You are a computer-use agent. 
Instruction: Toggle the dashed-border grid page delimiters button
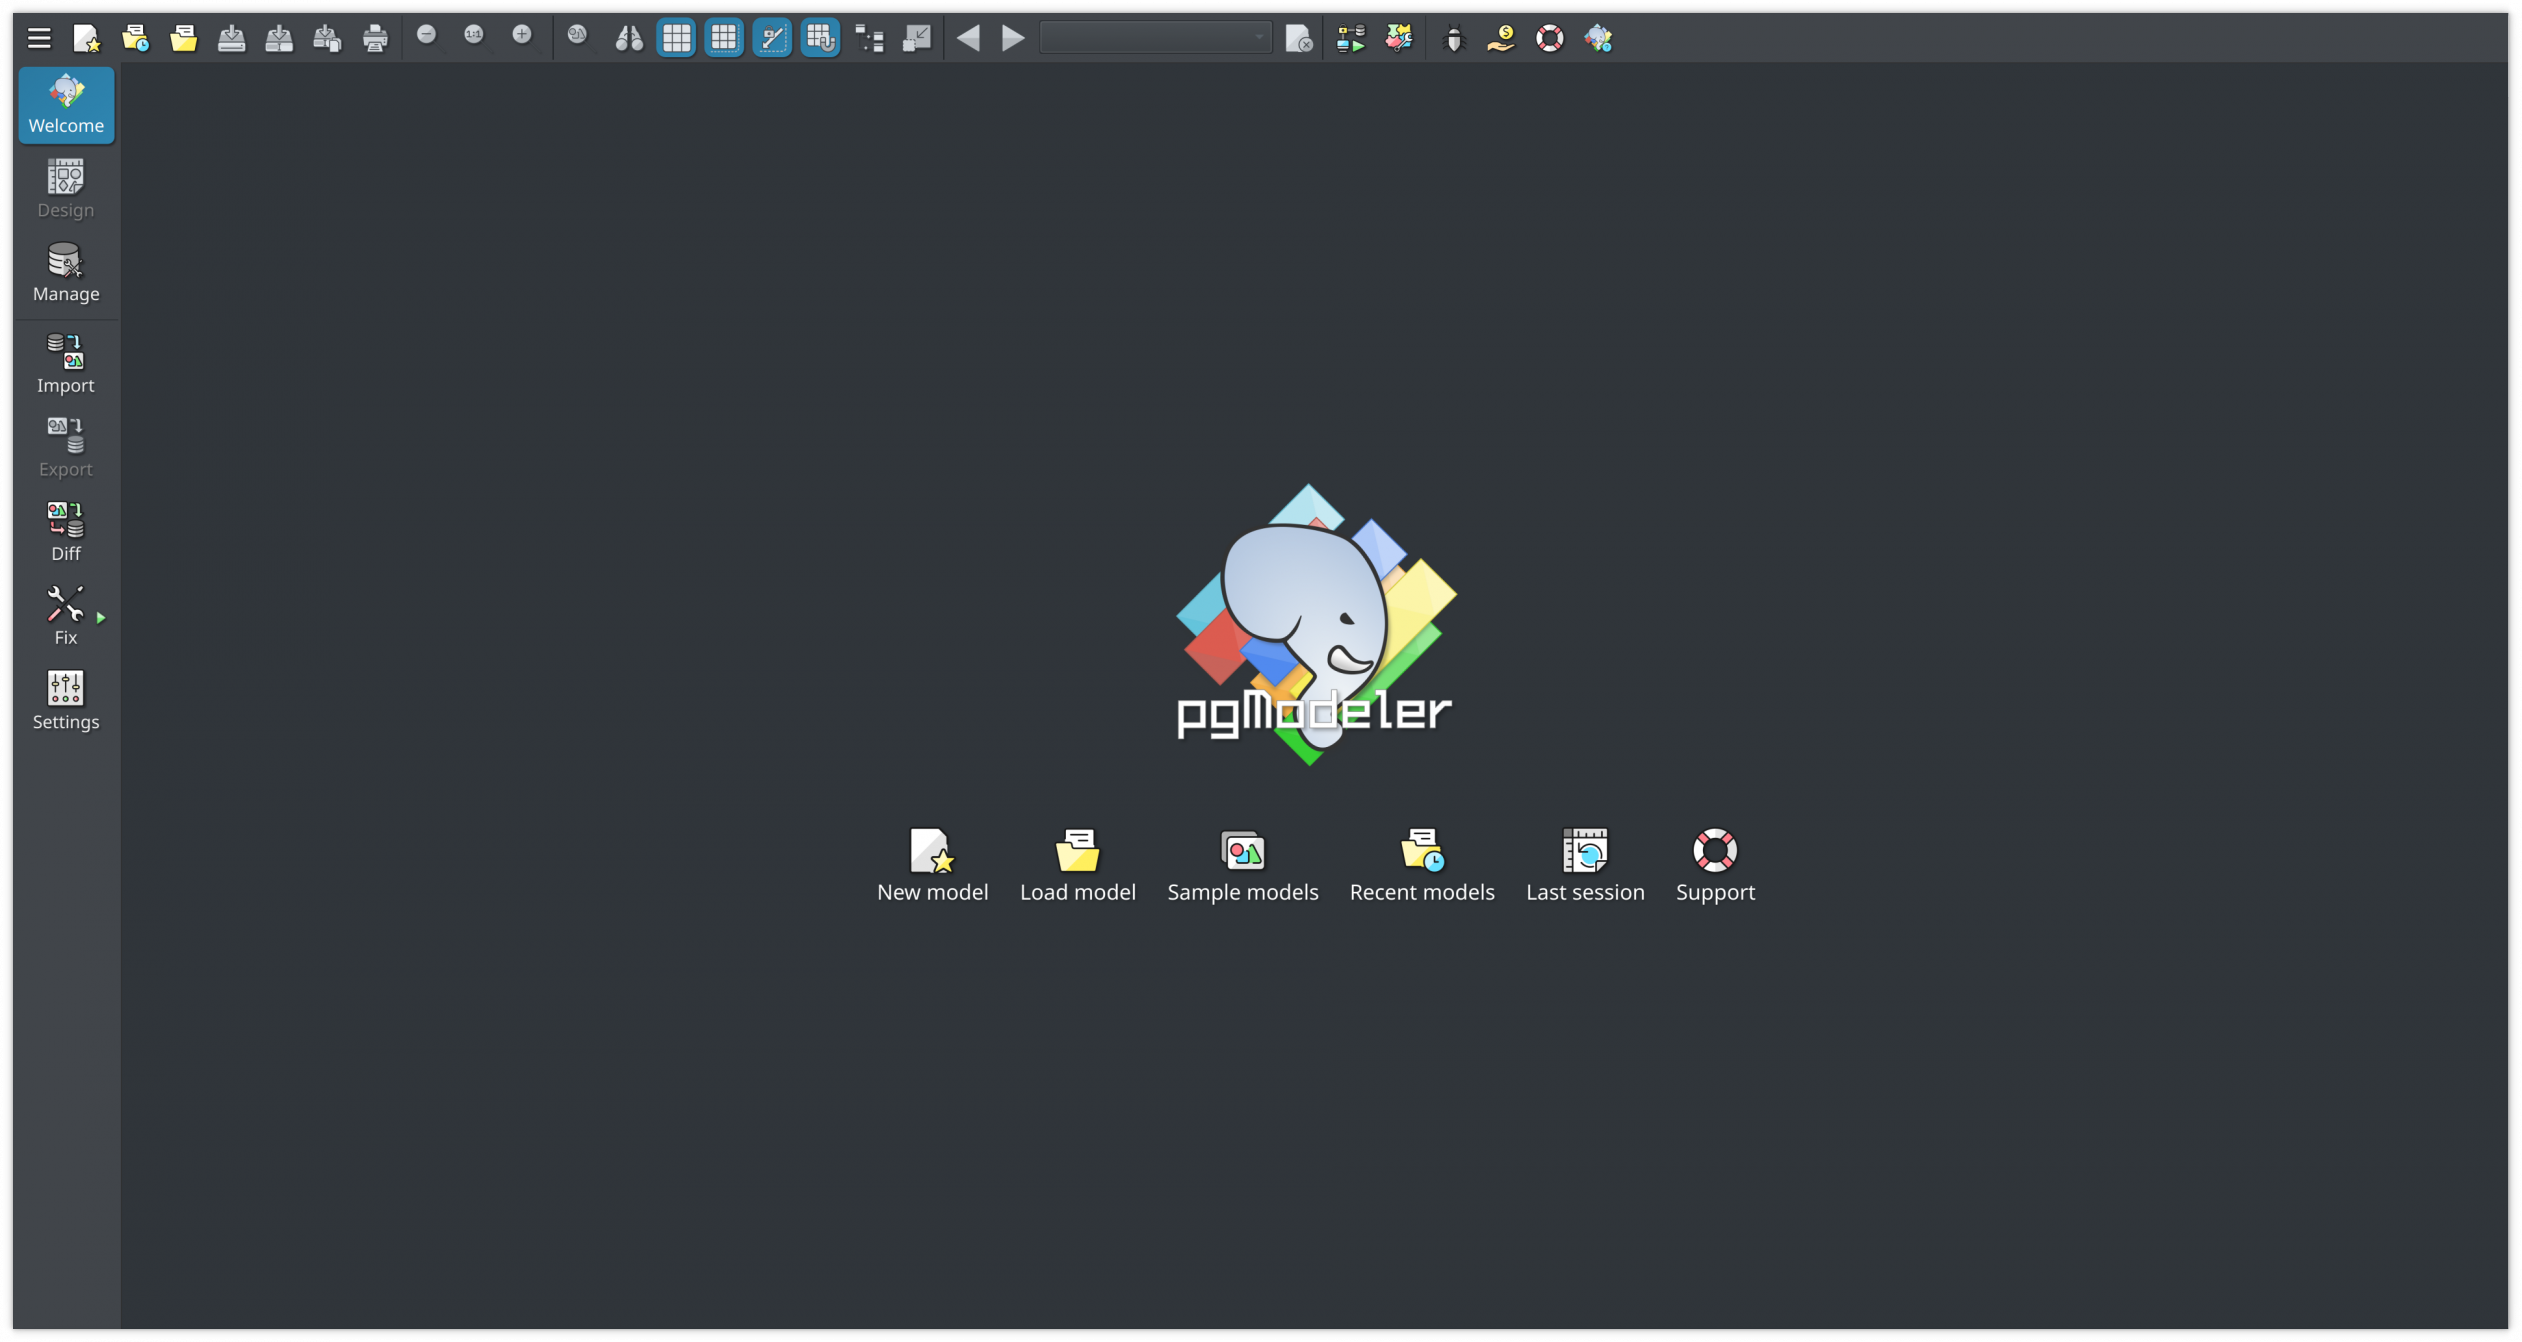pos(724,38)
